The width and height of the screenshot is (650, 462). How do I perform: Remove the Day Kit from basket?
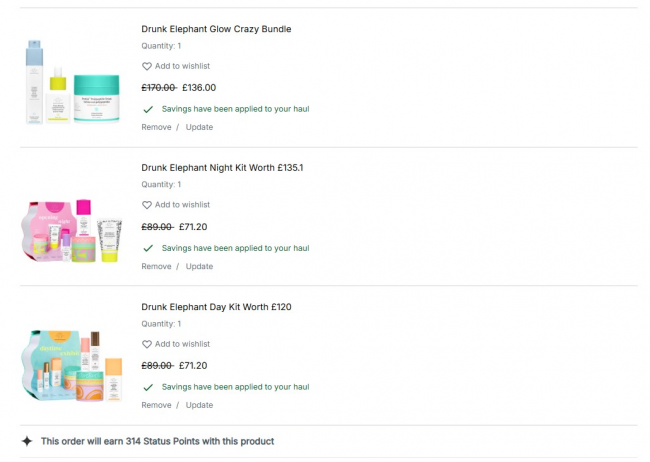[x=156, y=405]
